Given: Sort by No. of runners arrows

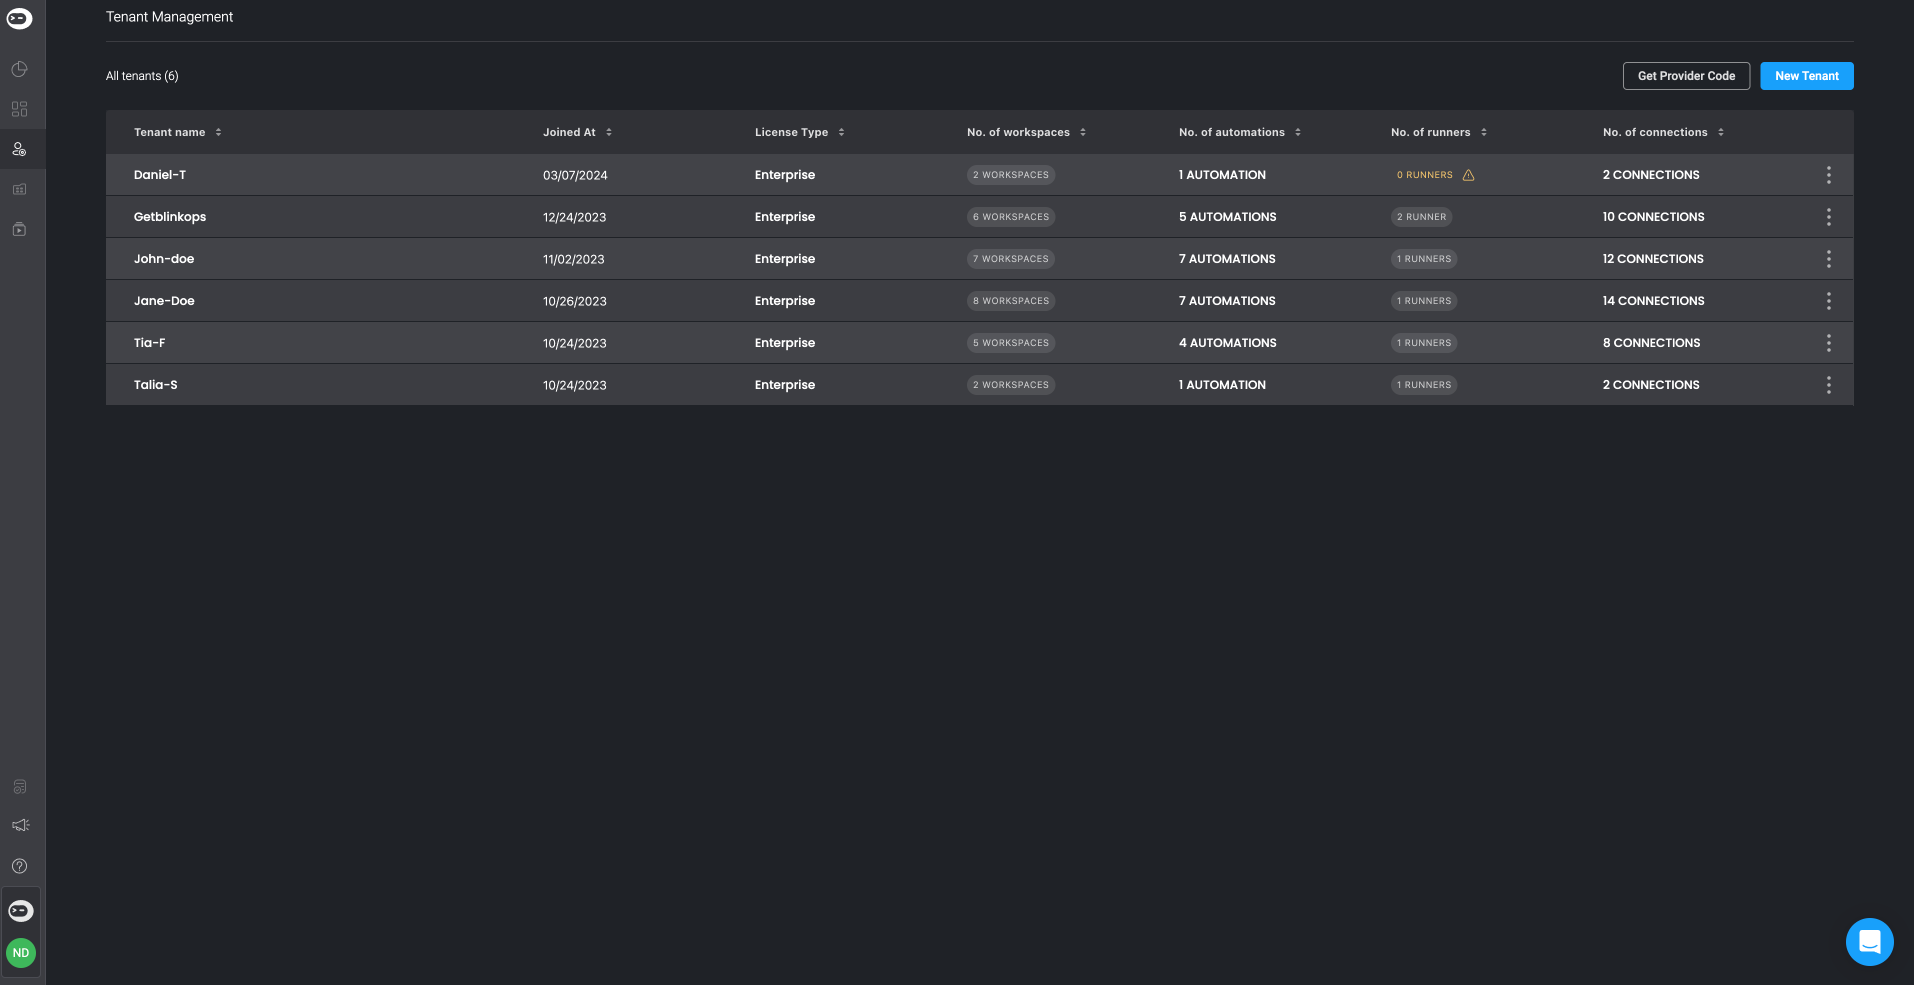Looking at the screenshot, I should point(1483,132).
